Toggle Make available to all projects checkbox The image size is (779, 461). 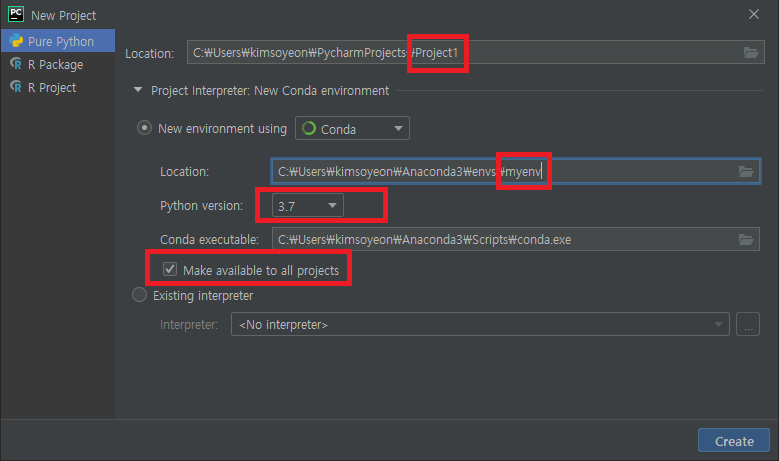click(170, 269)
